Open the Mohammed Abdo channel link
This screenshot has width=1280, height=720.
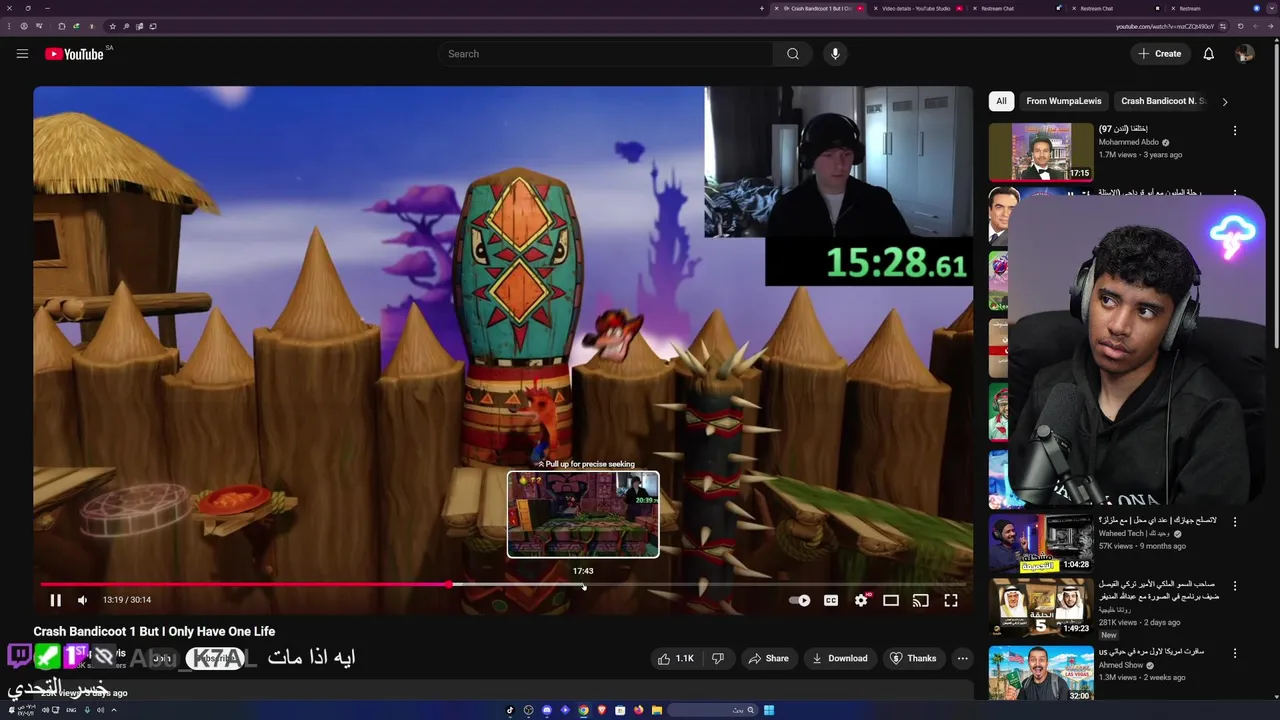1129,142
